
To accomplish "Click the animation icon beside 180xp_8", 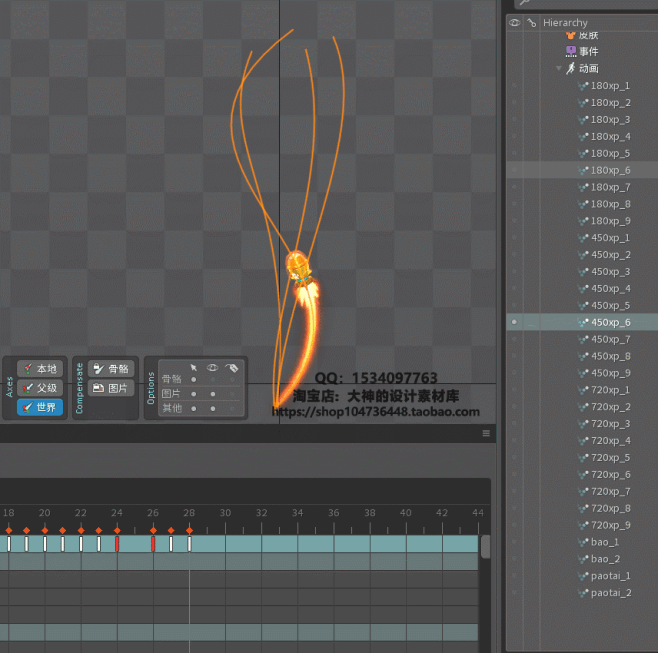I will point(583,204).
